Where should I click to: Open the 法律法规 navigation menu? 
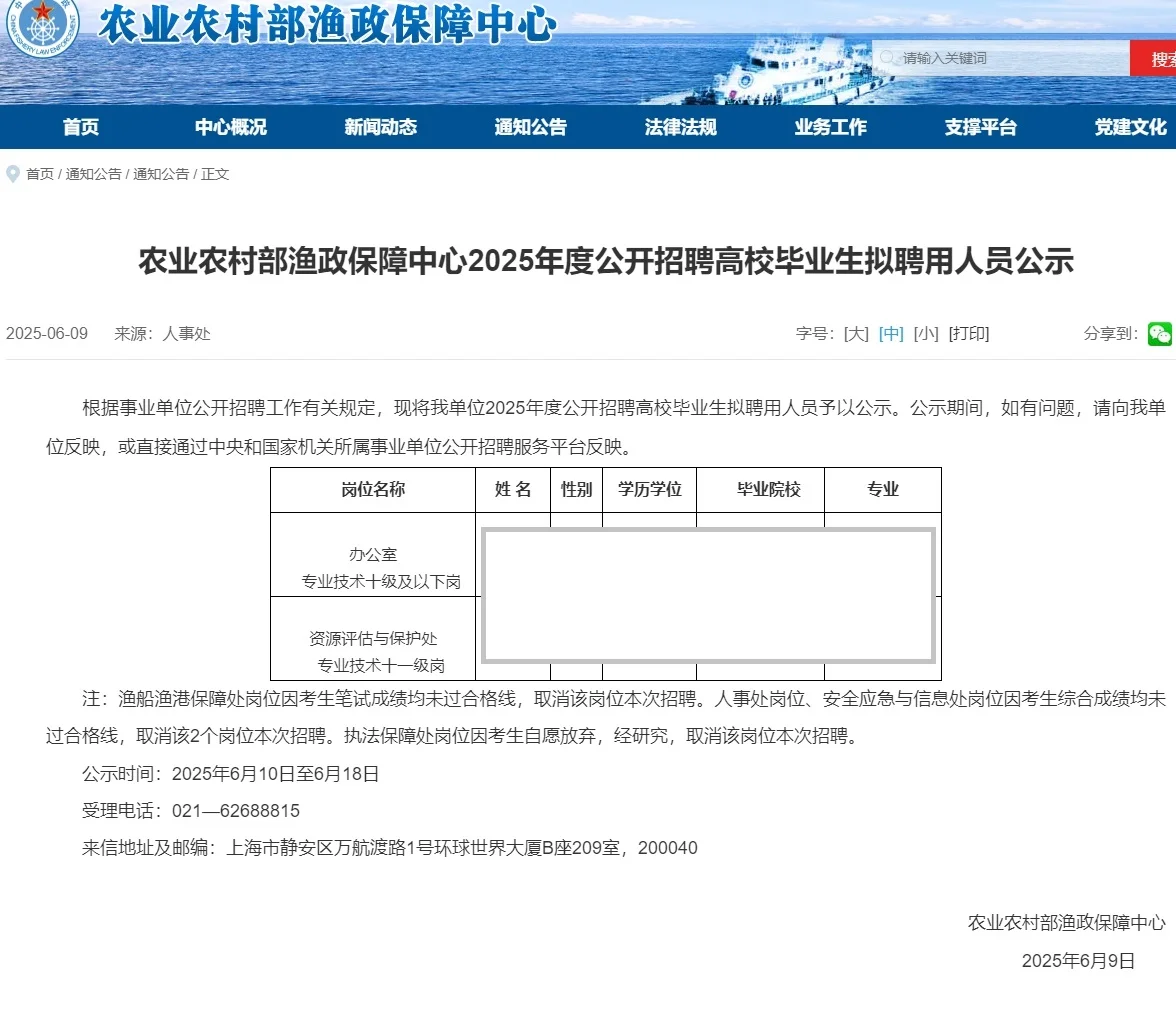click(681, 127)
